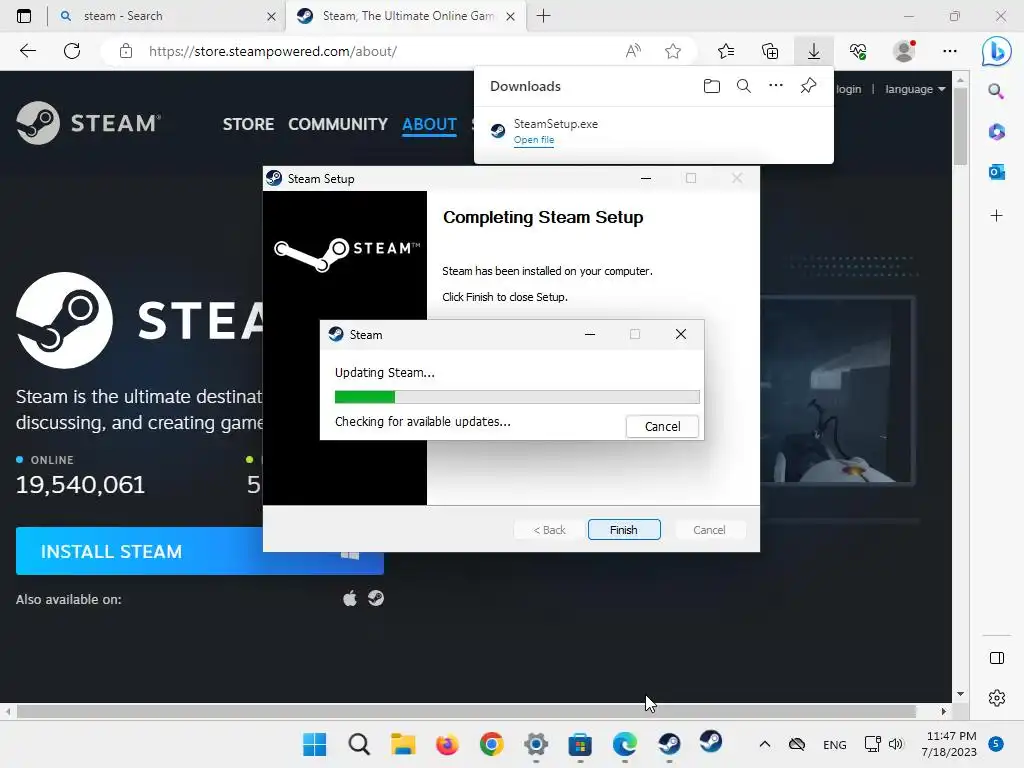Open sidebar settings gear

tap(997, 698)
